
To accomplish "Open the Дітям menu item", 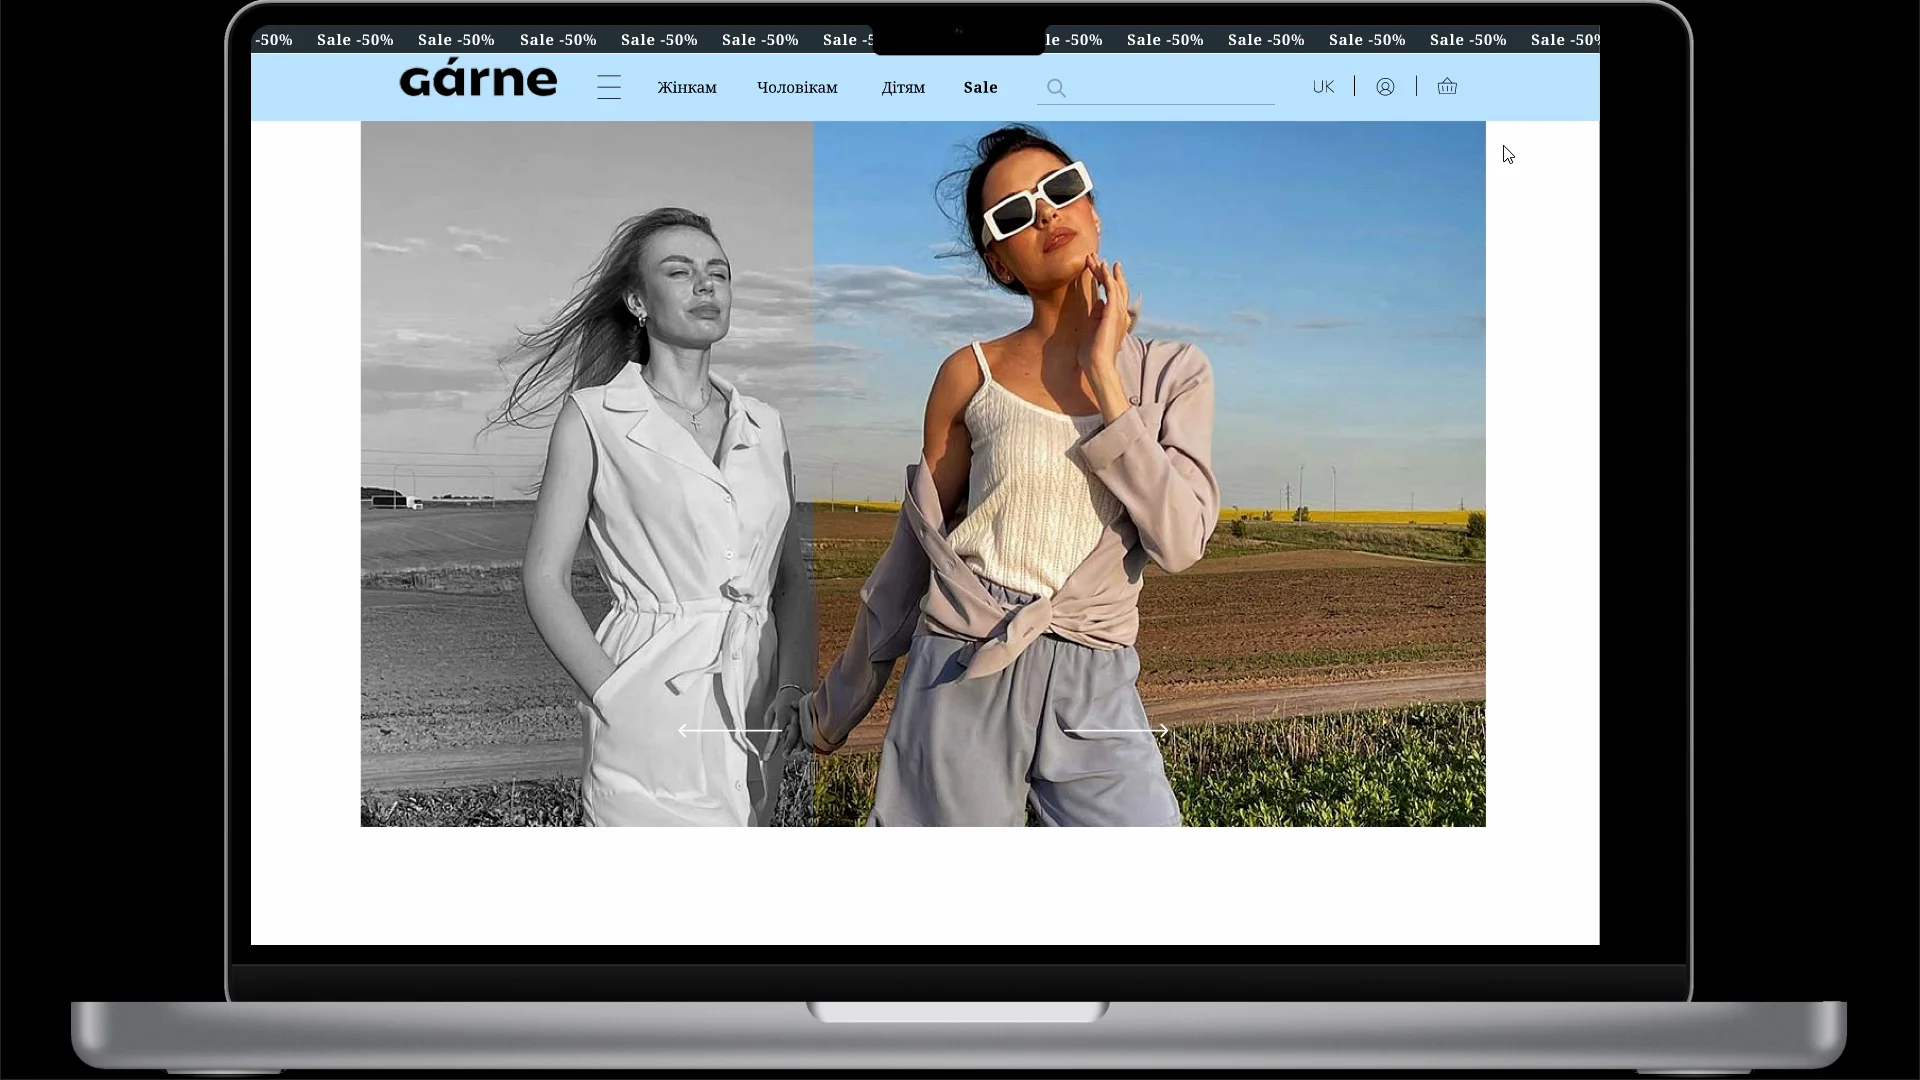I will 903,88.
